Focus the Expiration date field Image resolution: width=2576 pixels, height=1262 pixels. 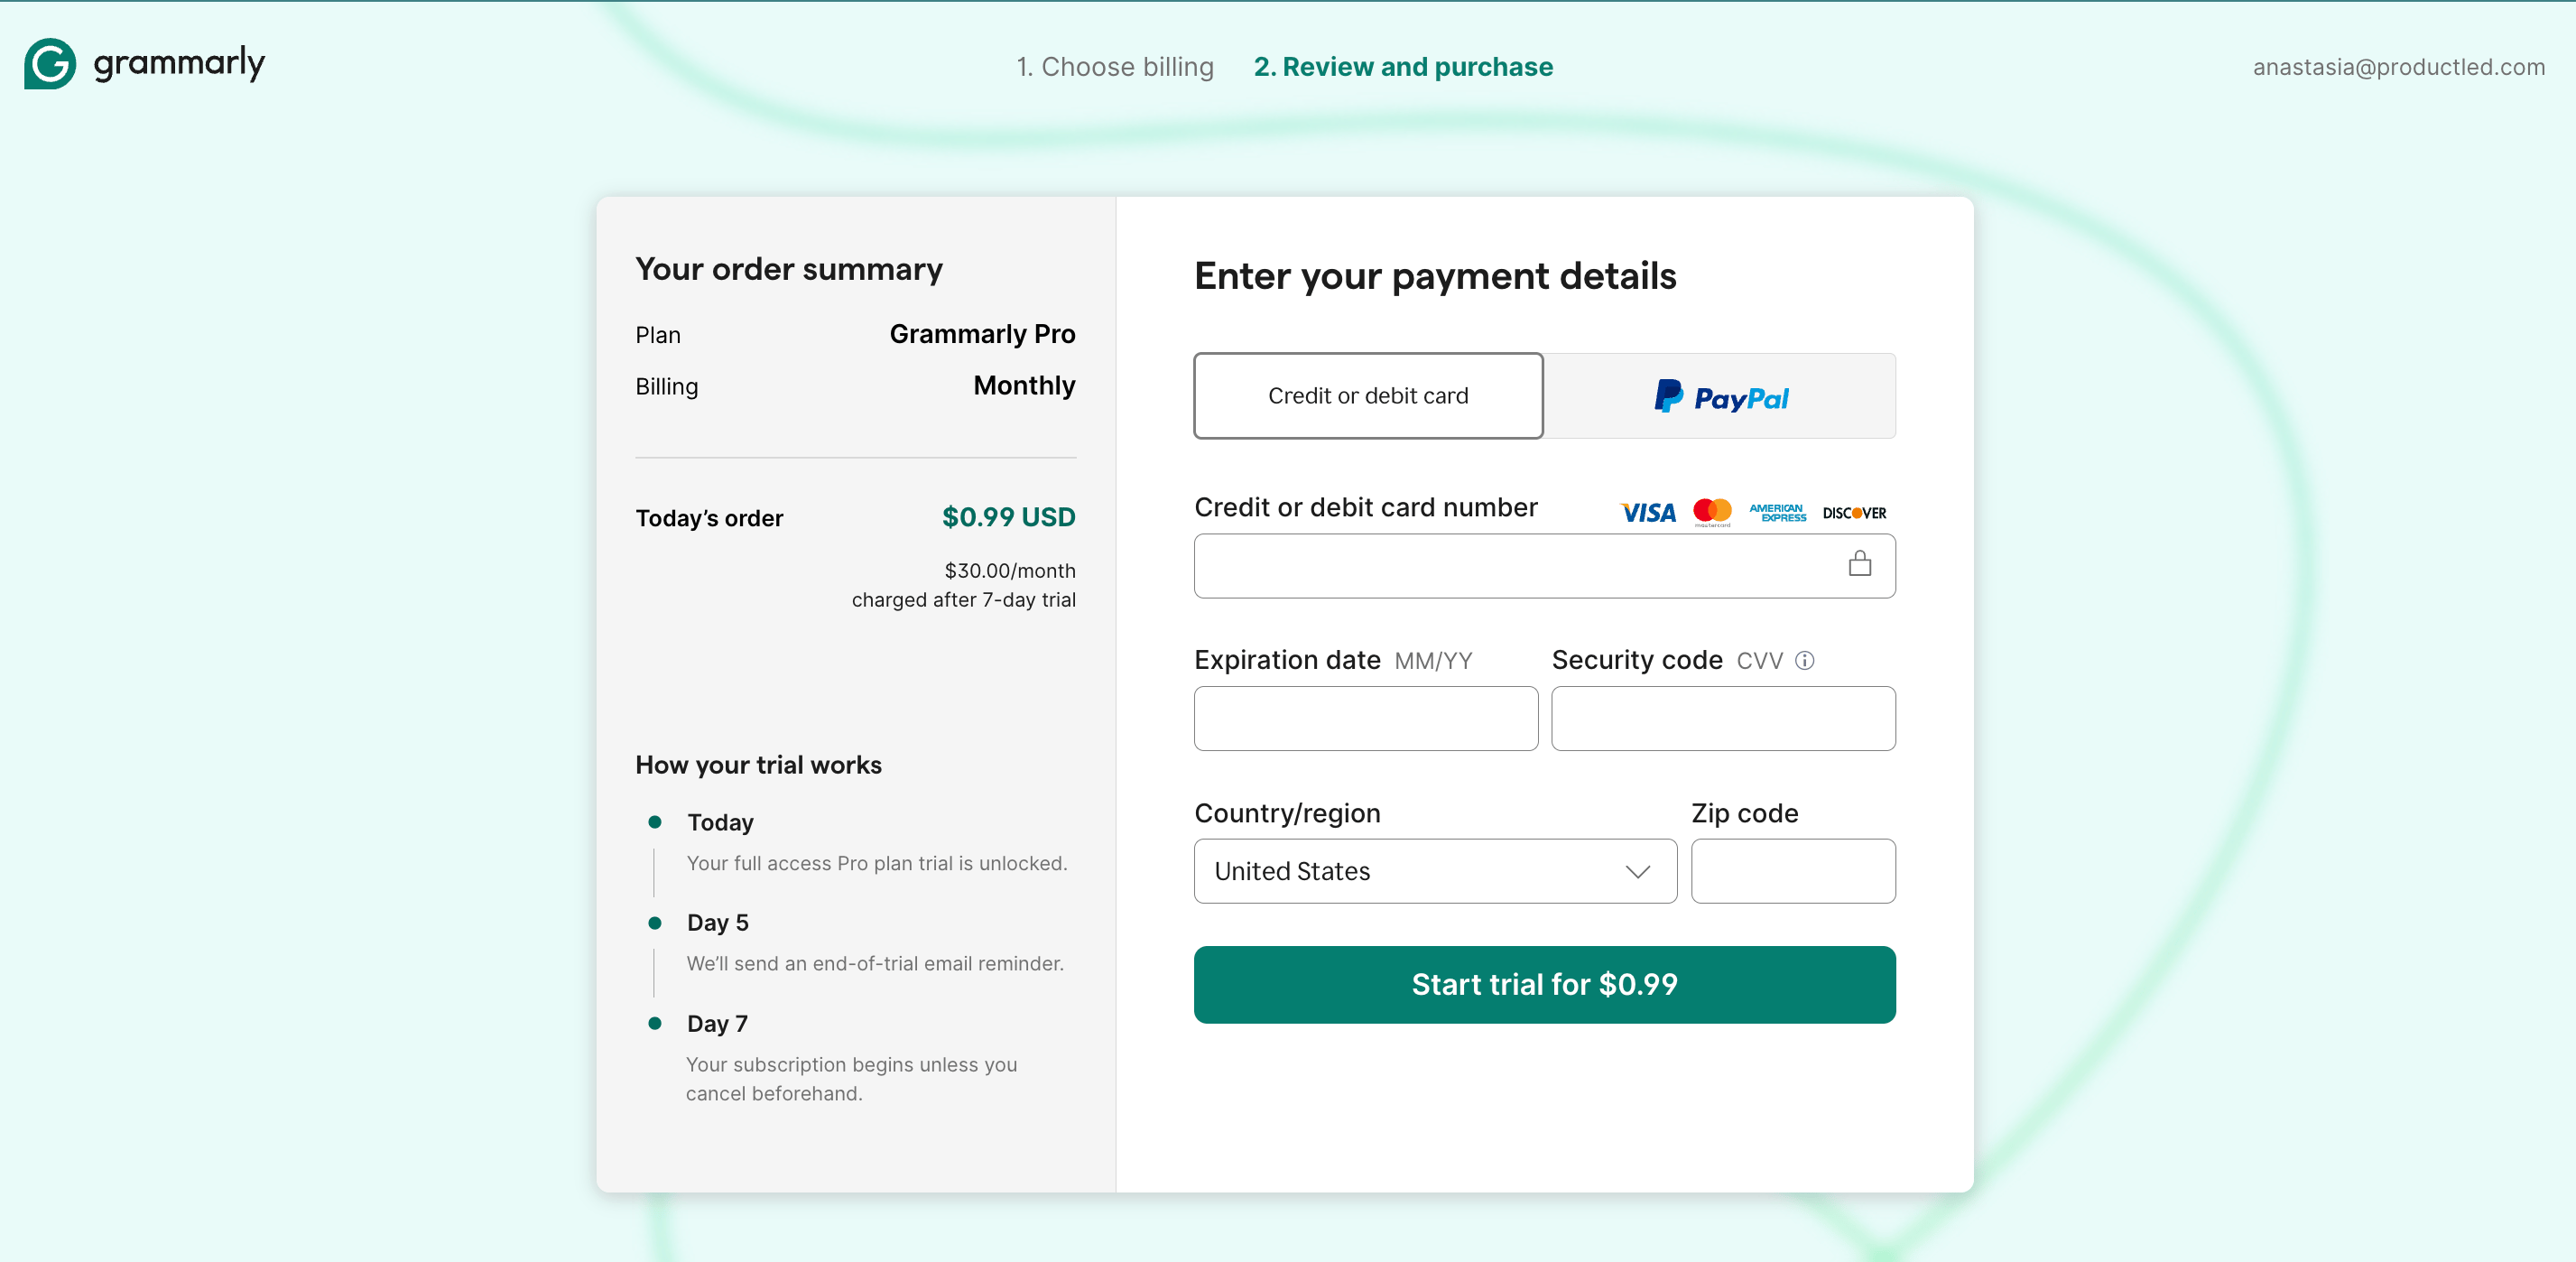coord(1365,718)
